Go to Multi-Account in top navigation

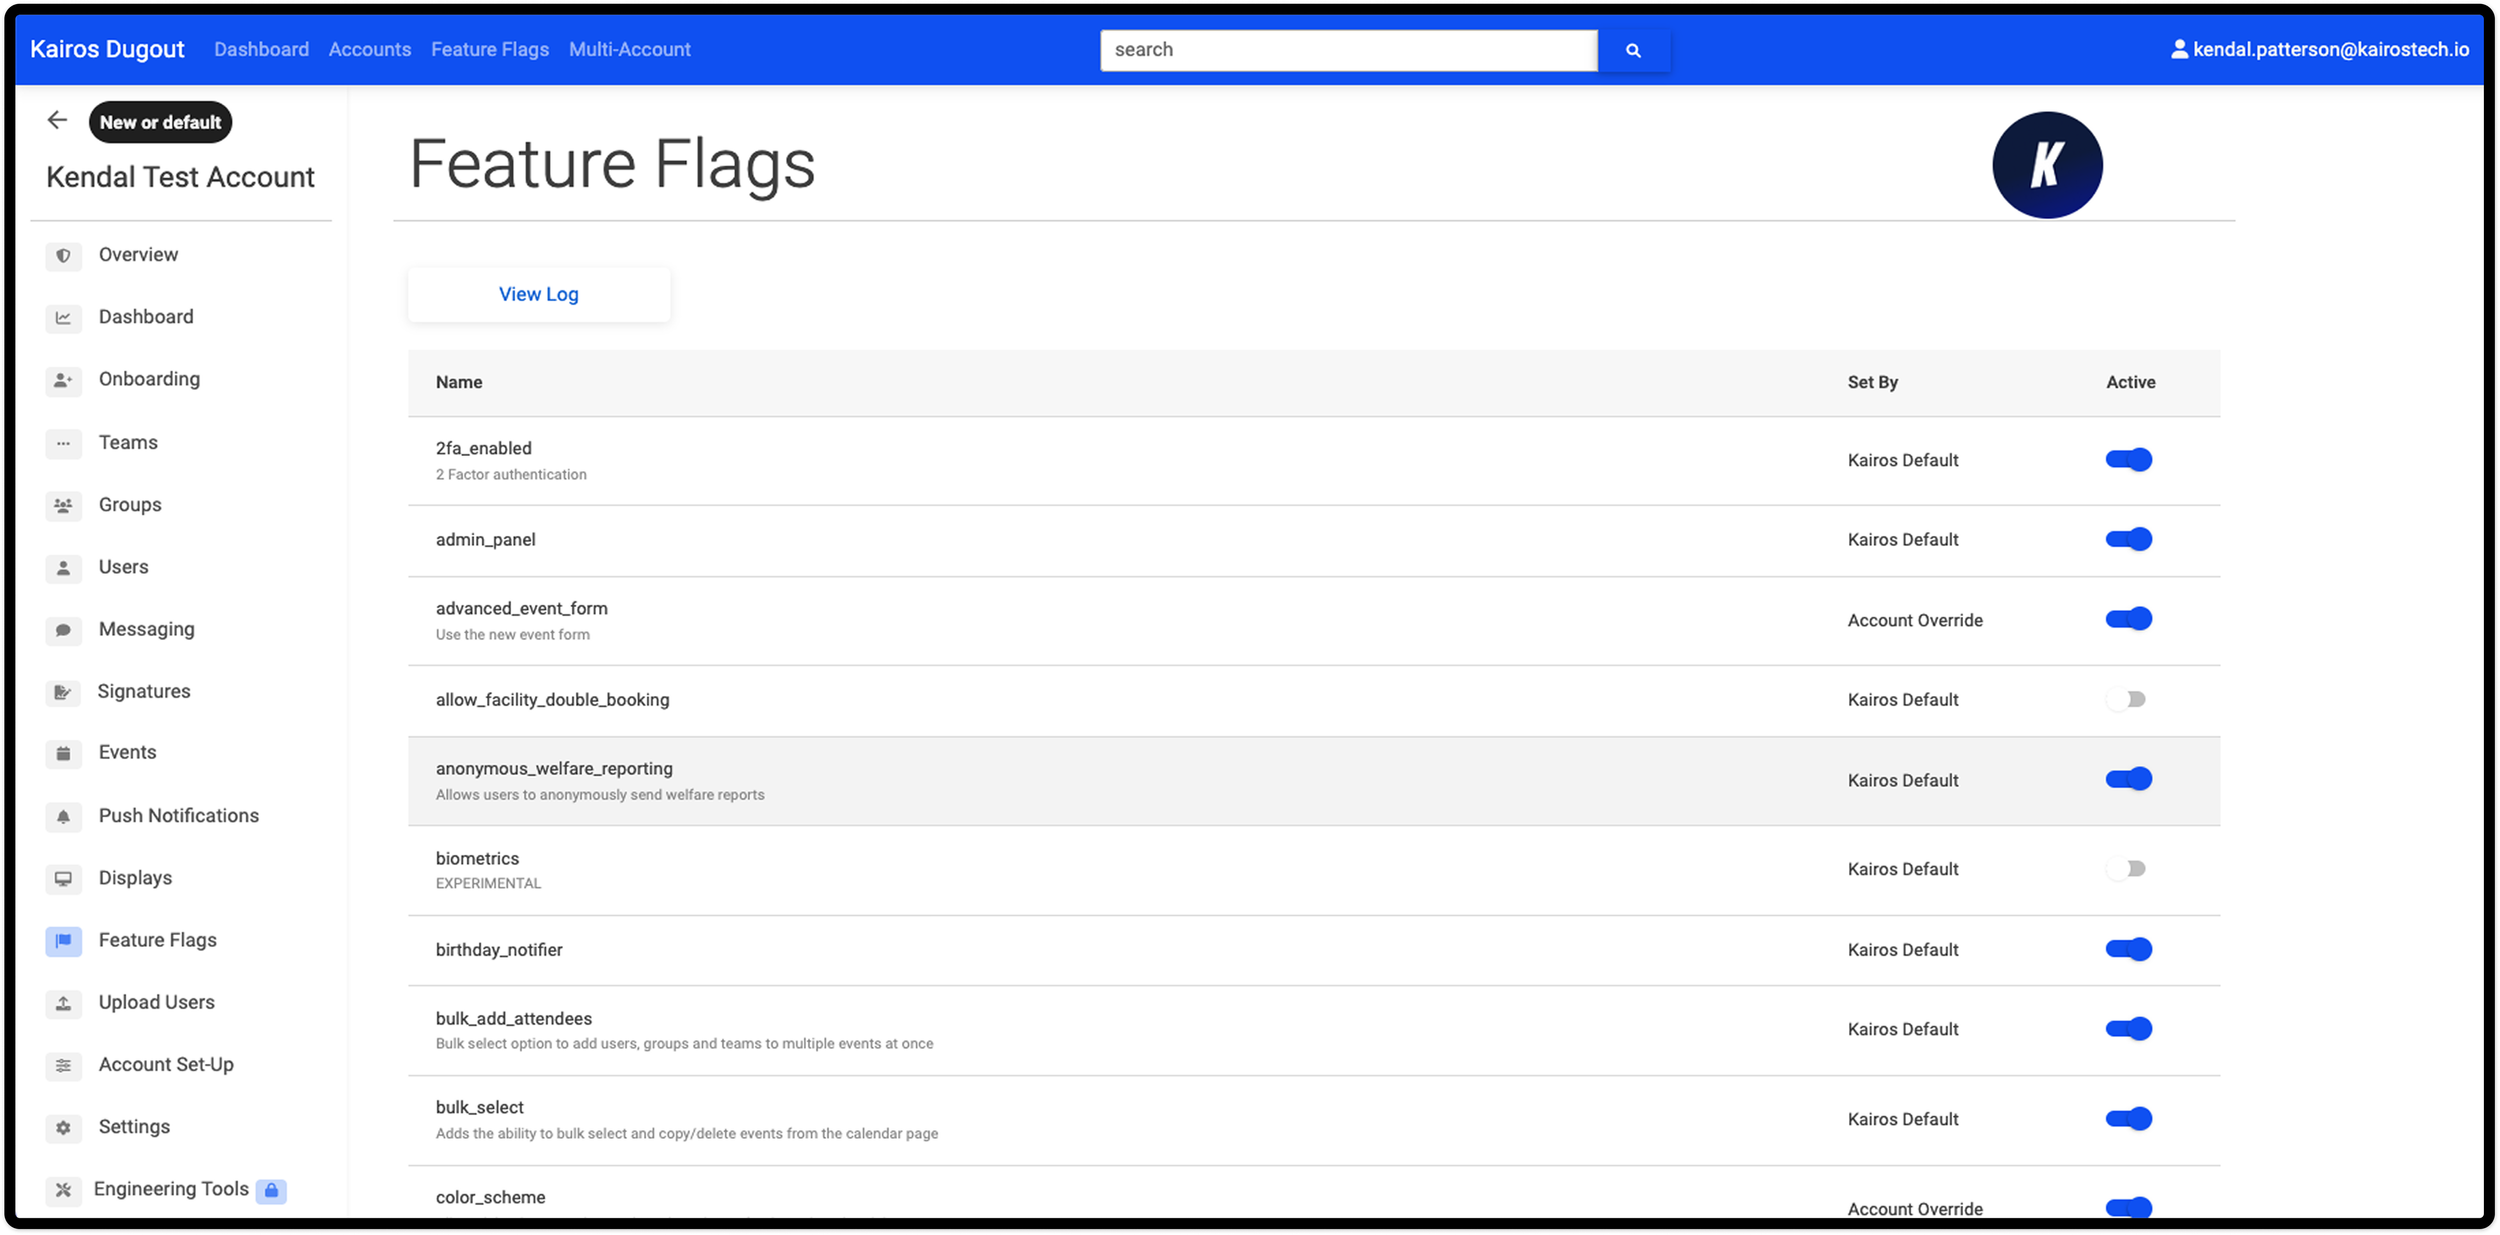(629, 50)
